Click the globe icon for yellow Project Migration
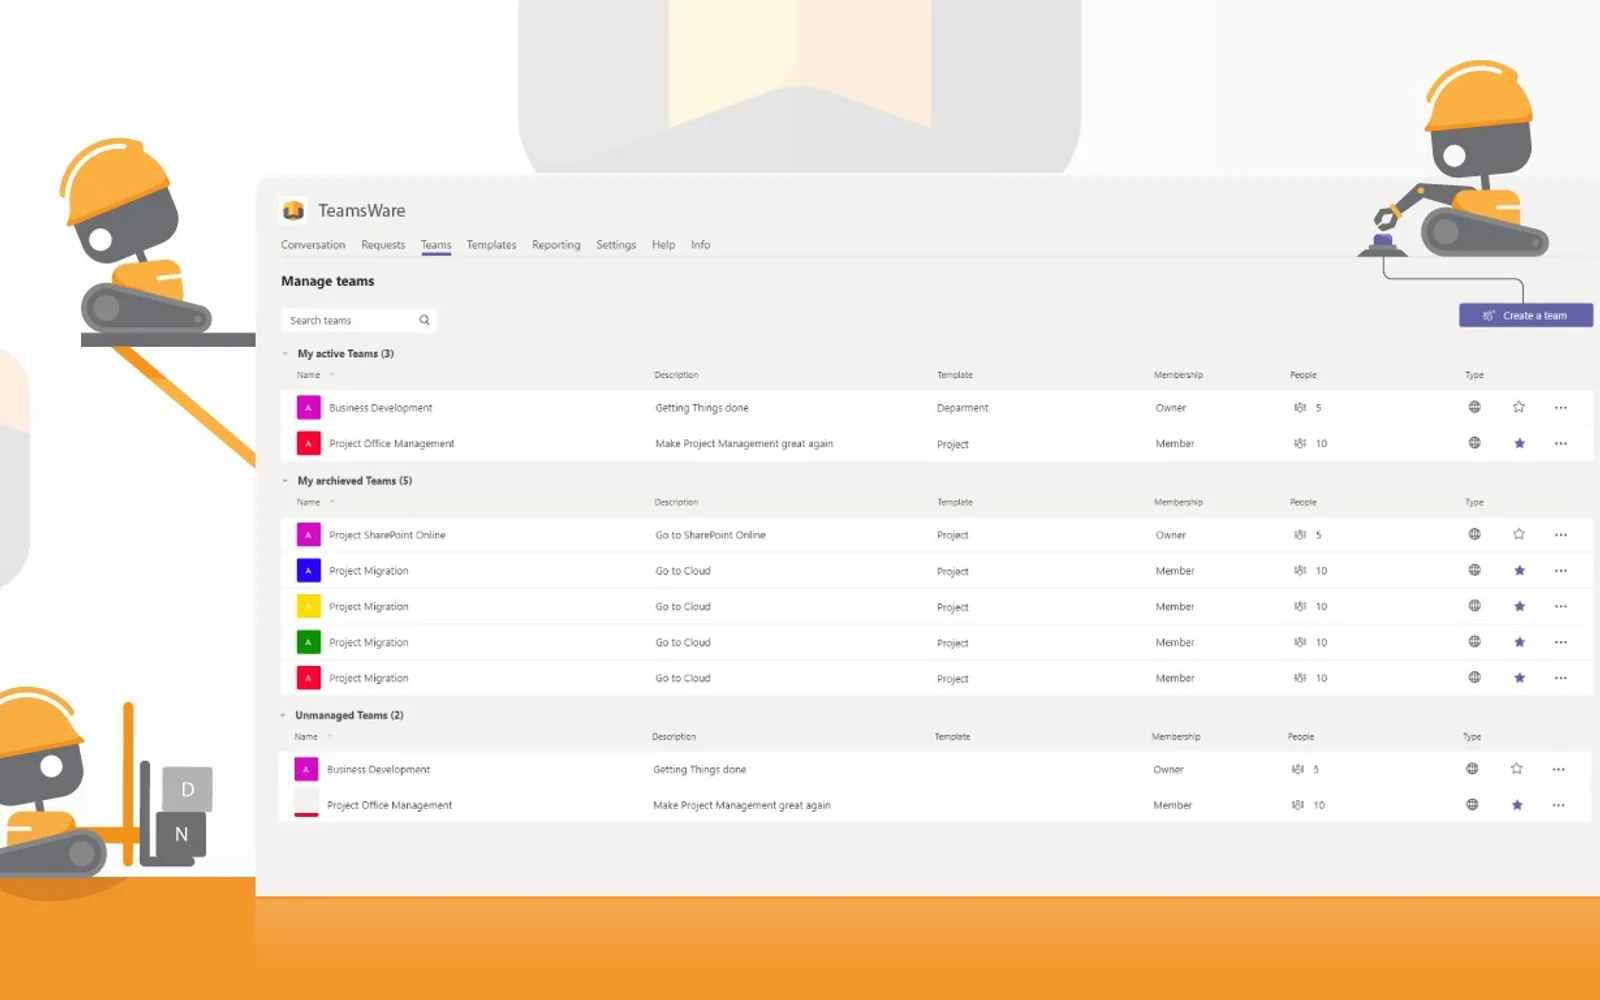This screenshot has height=1000, width=1600. (x=1474, y=606)
